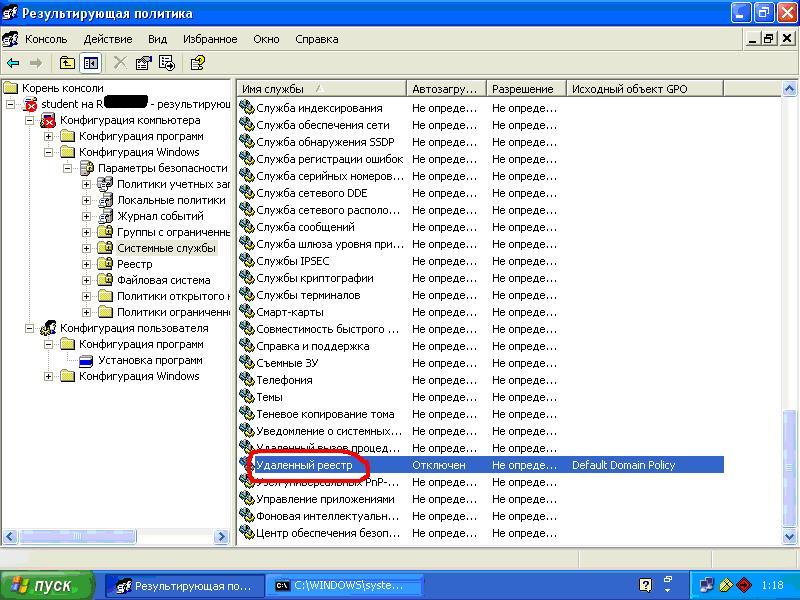The width and height of the screenshot is (800, 600).
Task: Click the Delete X toolbar icon
Action: [120, 63]
